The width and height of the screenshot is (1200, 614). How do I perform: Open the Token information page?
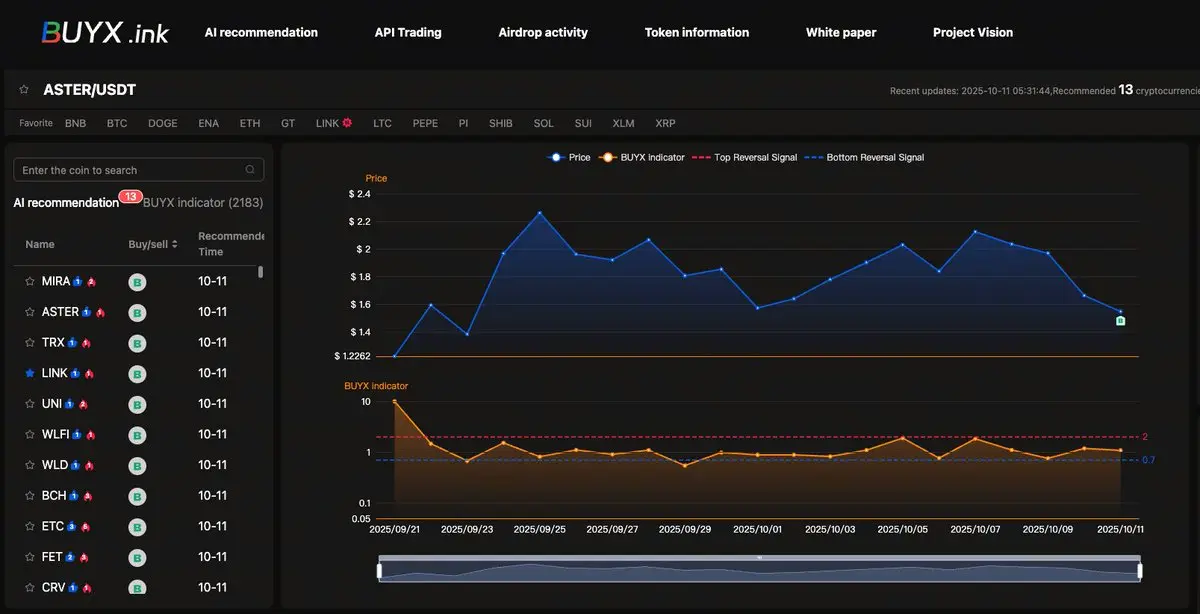pos(697,32)
